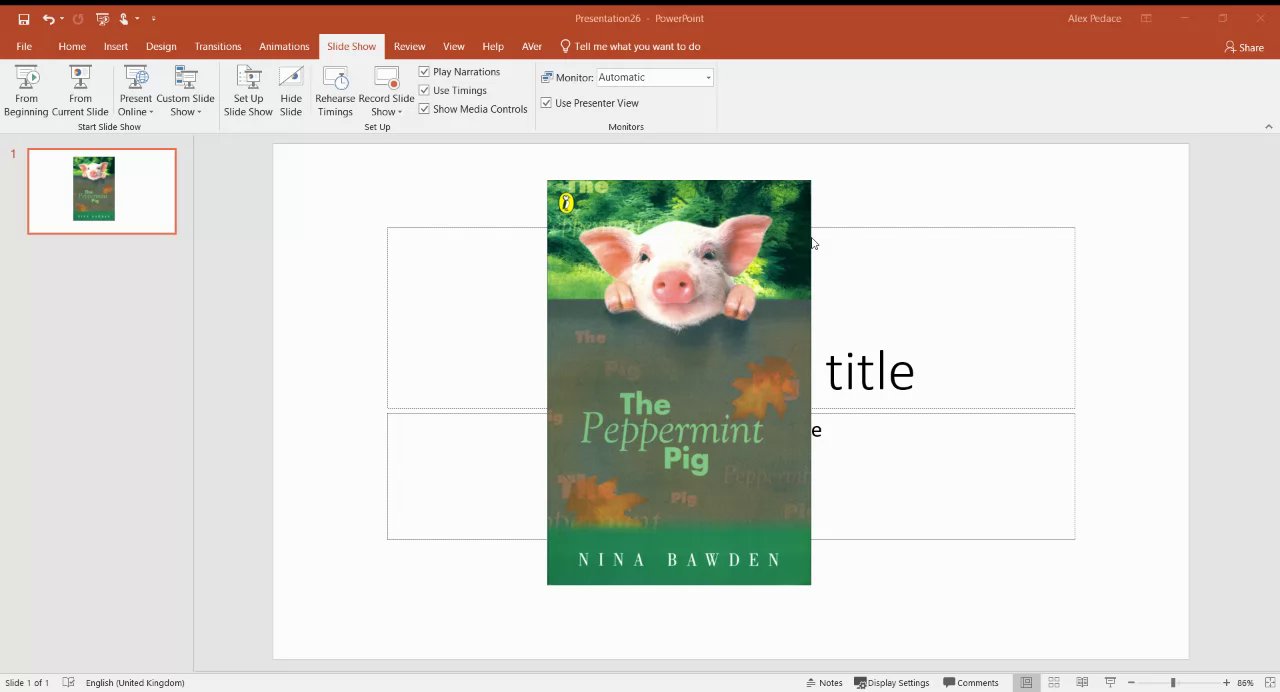Start slide show from quick access toolbar
The width and height of the screenshot is (1280, 692).
click(x=102, y=19)
